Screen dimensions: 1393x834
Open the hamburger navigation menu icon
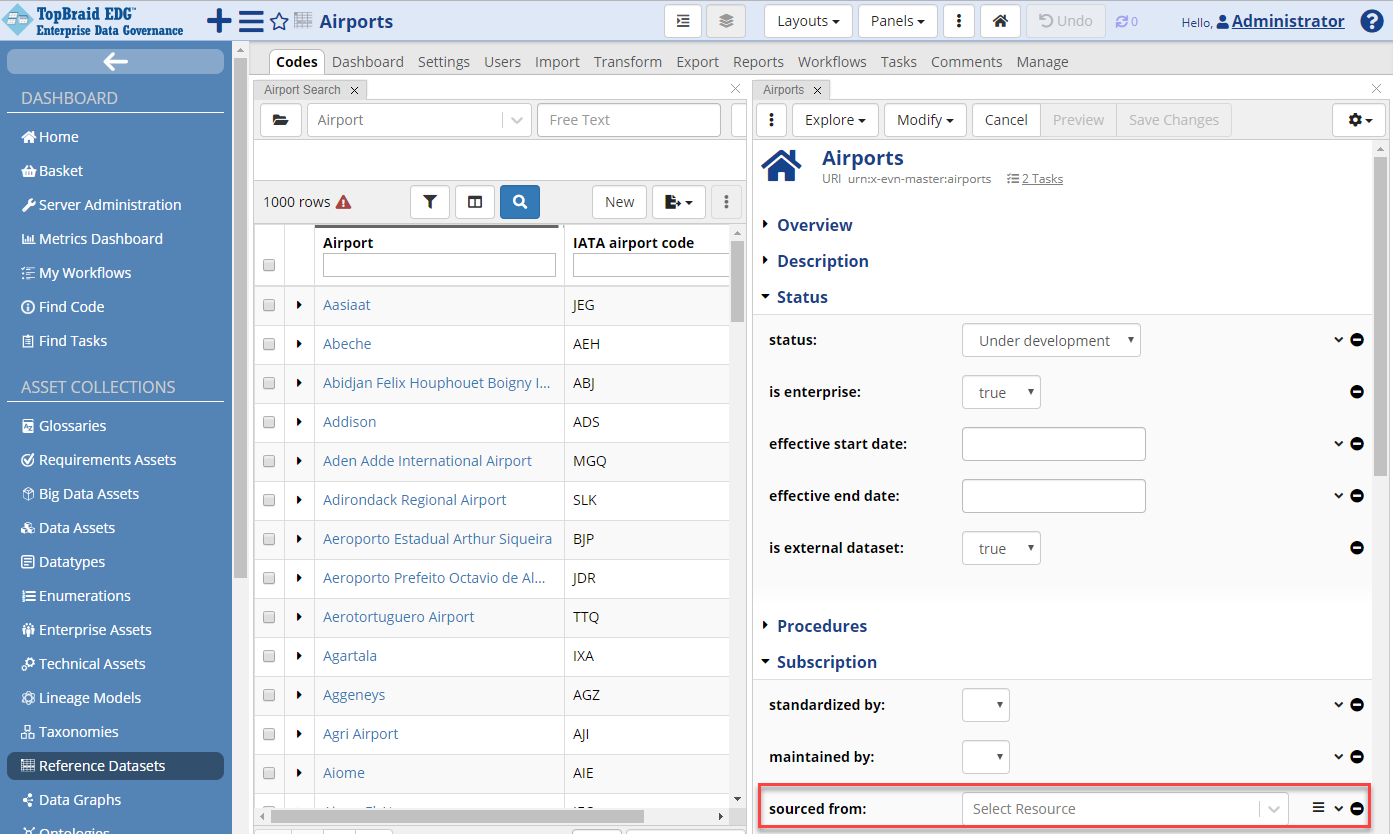pos(251,21)
